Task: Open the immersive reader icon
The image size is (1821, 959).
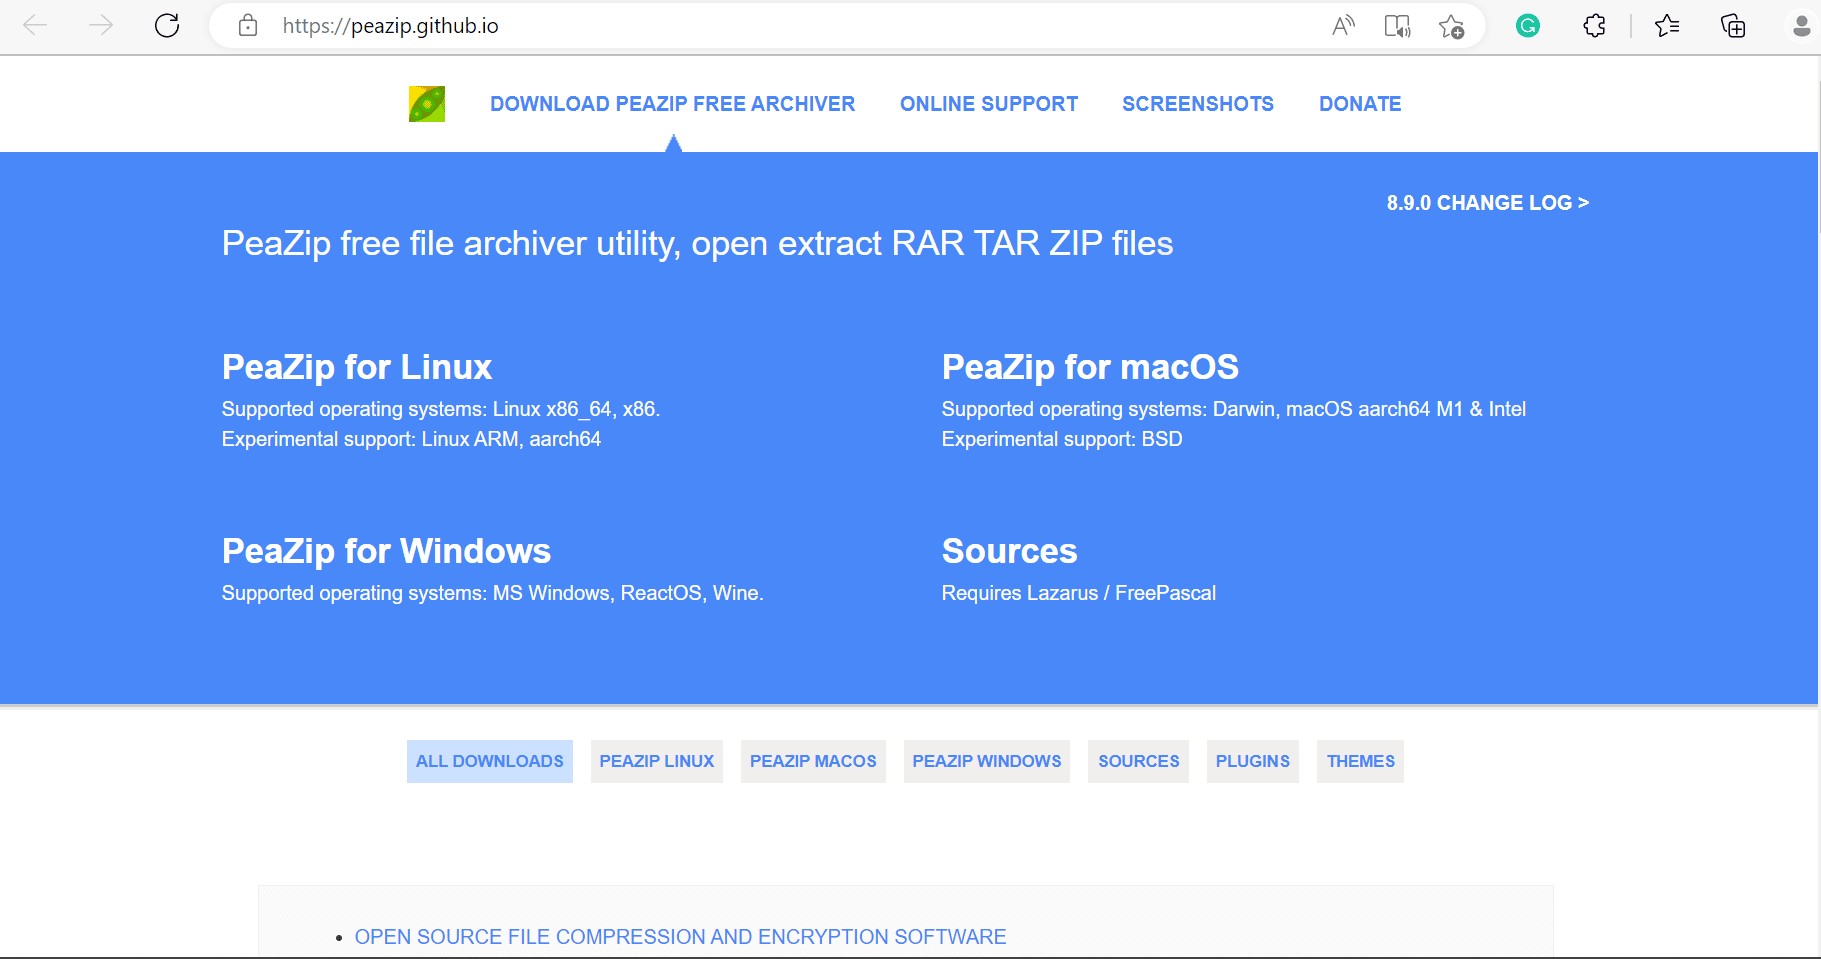Action: point(1397,25)
